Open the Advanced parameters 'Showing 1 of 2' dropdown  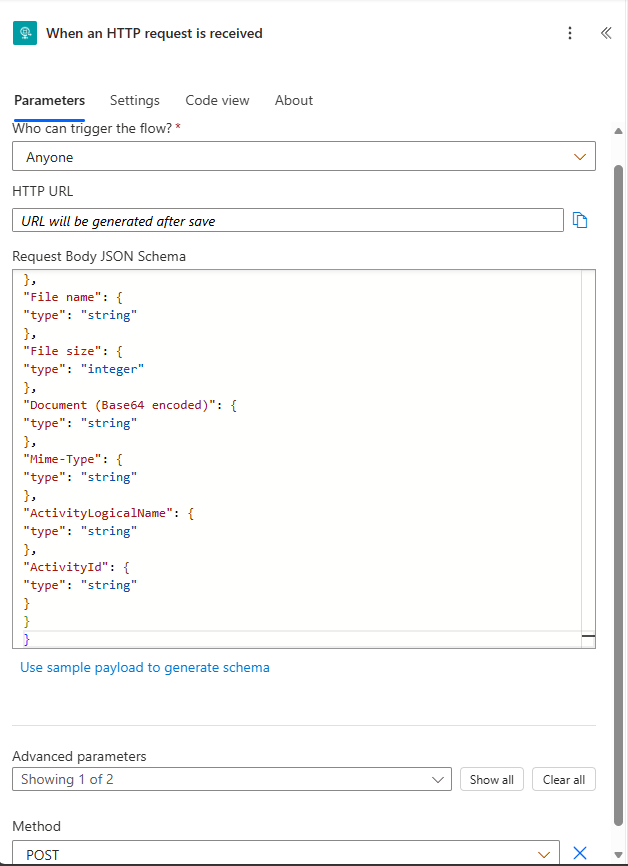(235, 779)
